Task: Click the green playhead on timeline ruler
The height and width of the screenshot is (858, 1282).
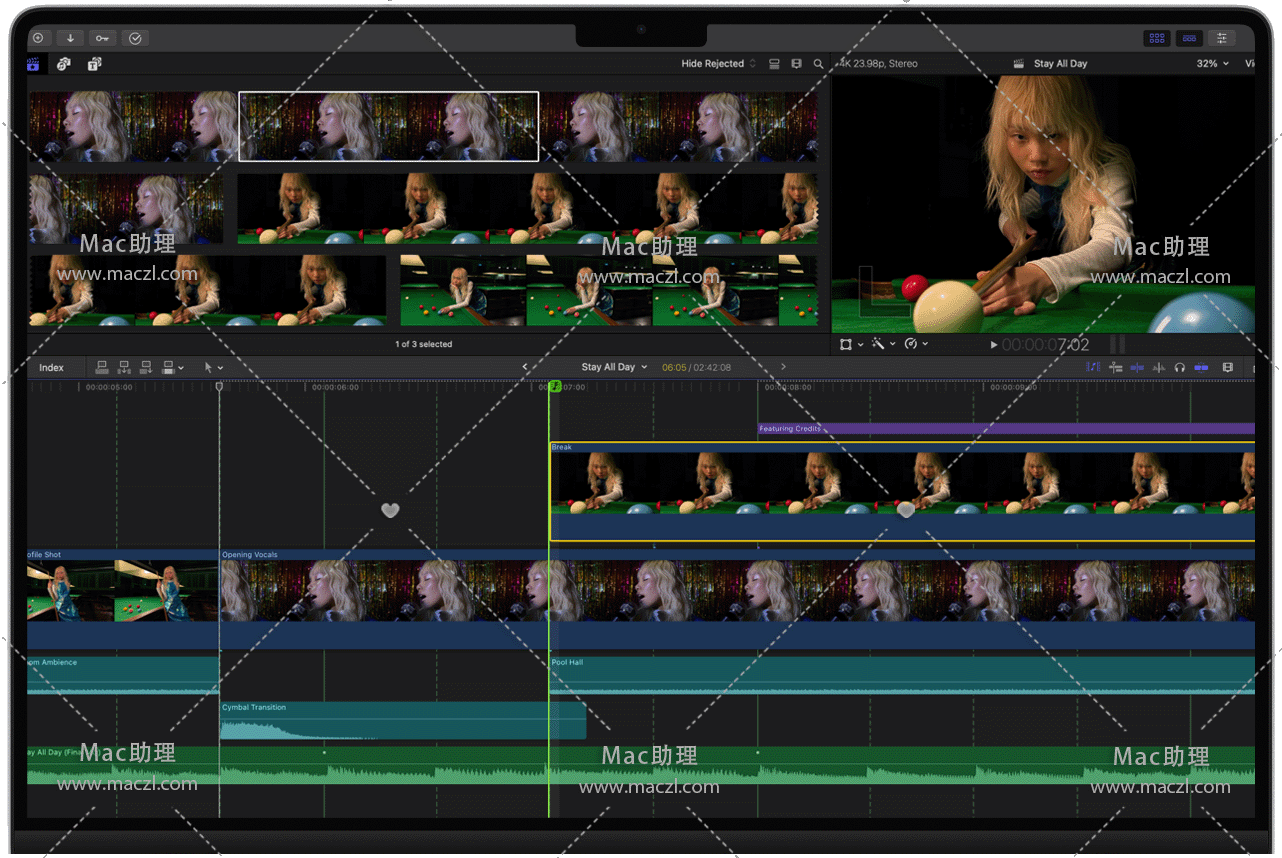Action: point(555,386)
